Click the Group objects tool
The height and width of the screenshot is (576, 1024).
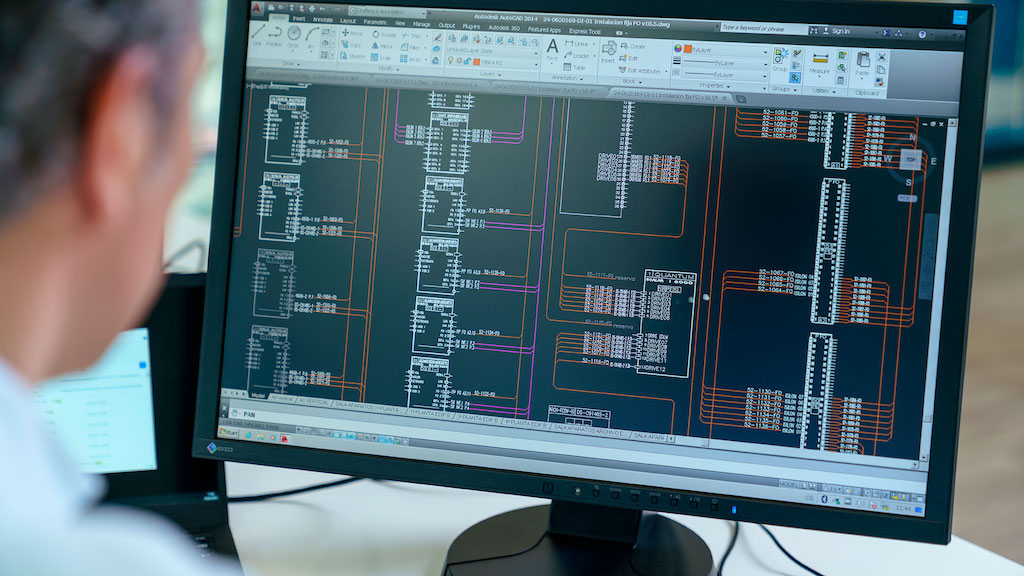(x=780, y=59)
